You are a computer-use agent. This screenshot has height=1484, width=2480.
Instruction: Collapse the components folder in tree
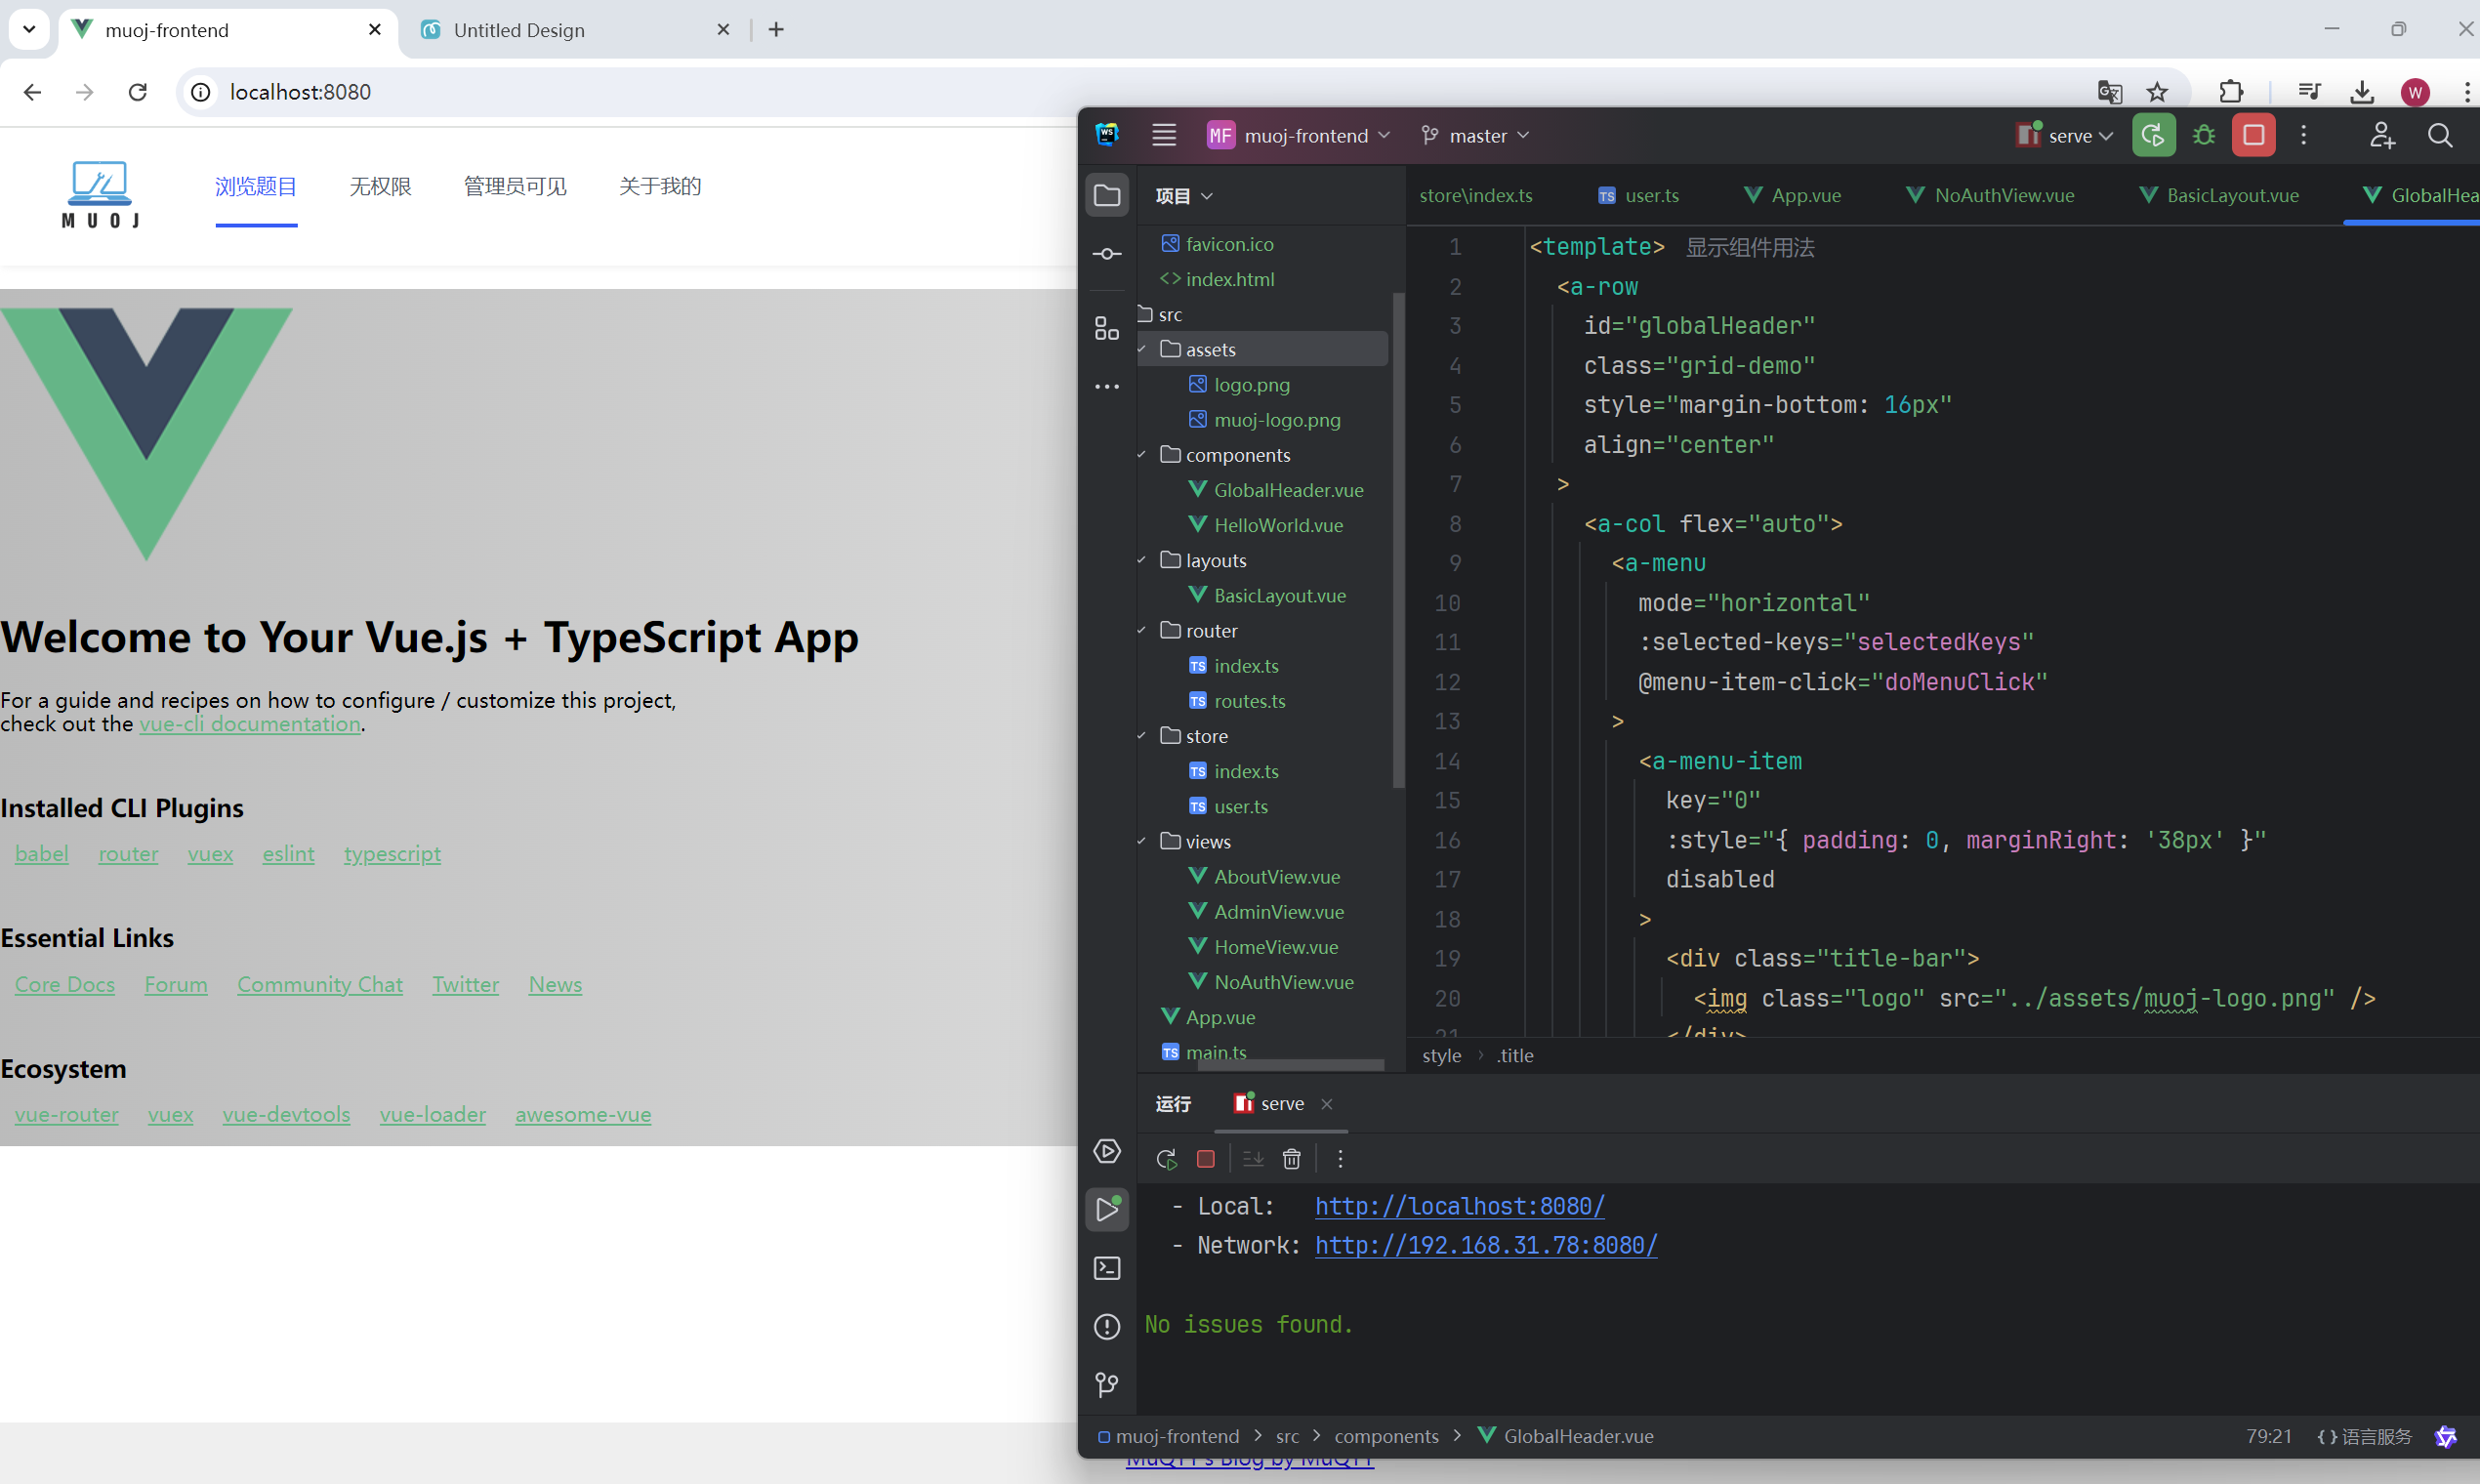pos(1142,455)
